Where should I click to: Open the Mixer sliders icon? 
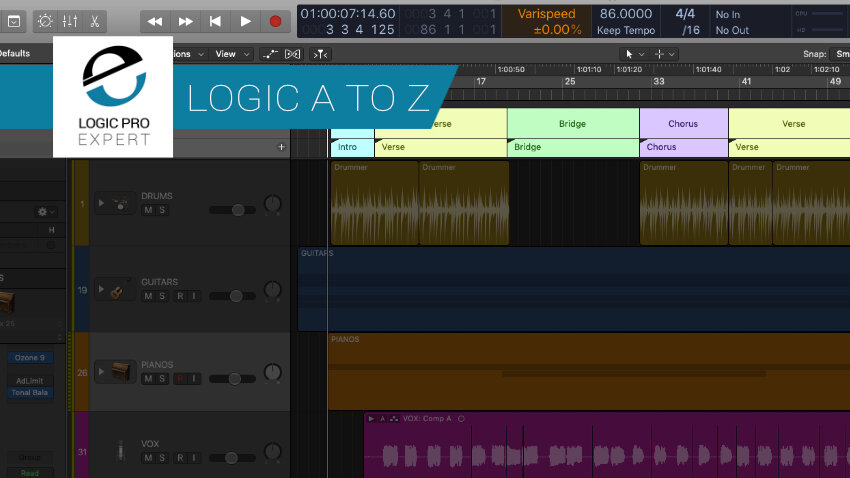[x=70, y=22]
